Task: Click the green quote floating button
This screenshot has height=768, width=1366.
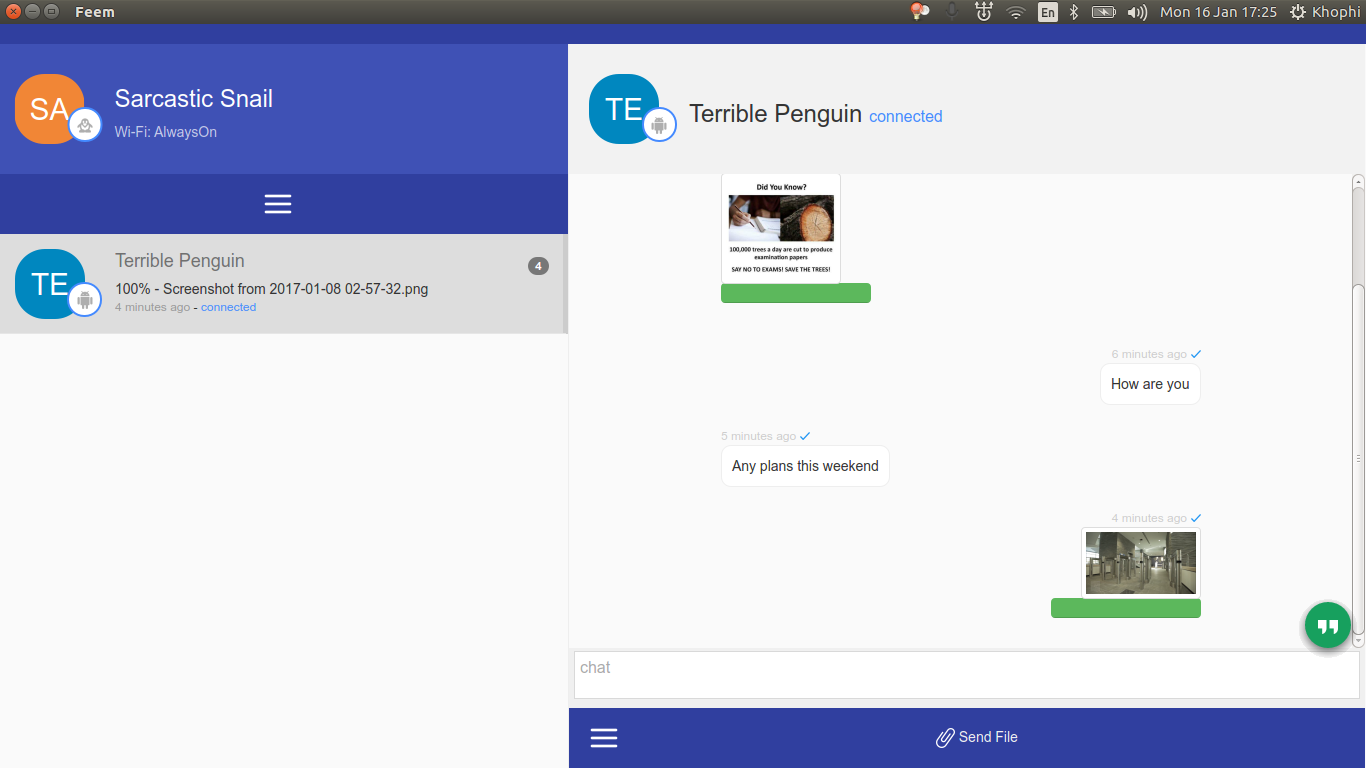Action: click(1327, 626)
